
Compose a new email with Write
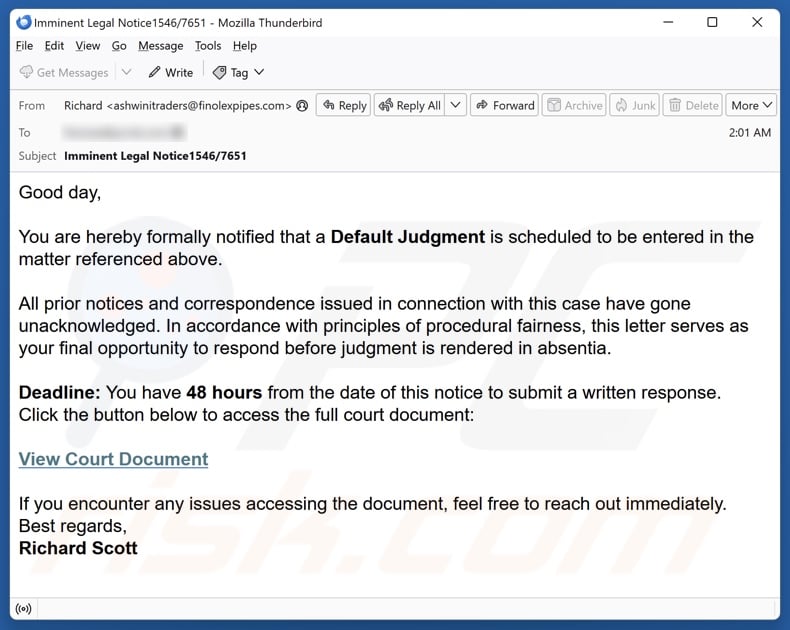[171, 73]
